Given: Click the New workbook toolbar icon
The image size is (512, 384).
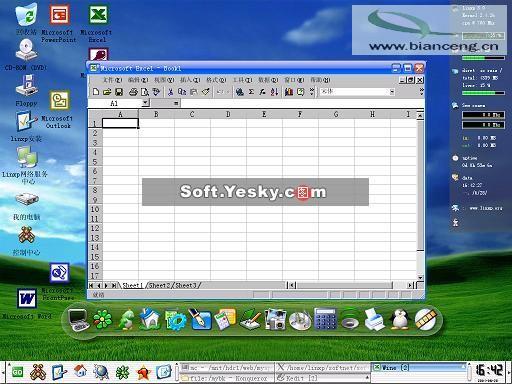Looking at the screenshot, I should pos(96,92).
